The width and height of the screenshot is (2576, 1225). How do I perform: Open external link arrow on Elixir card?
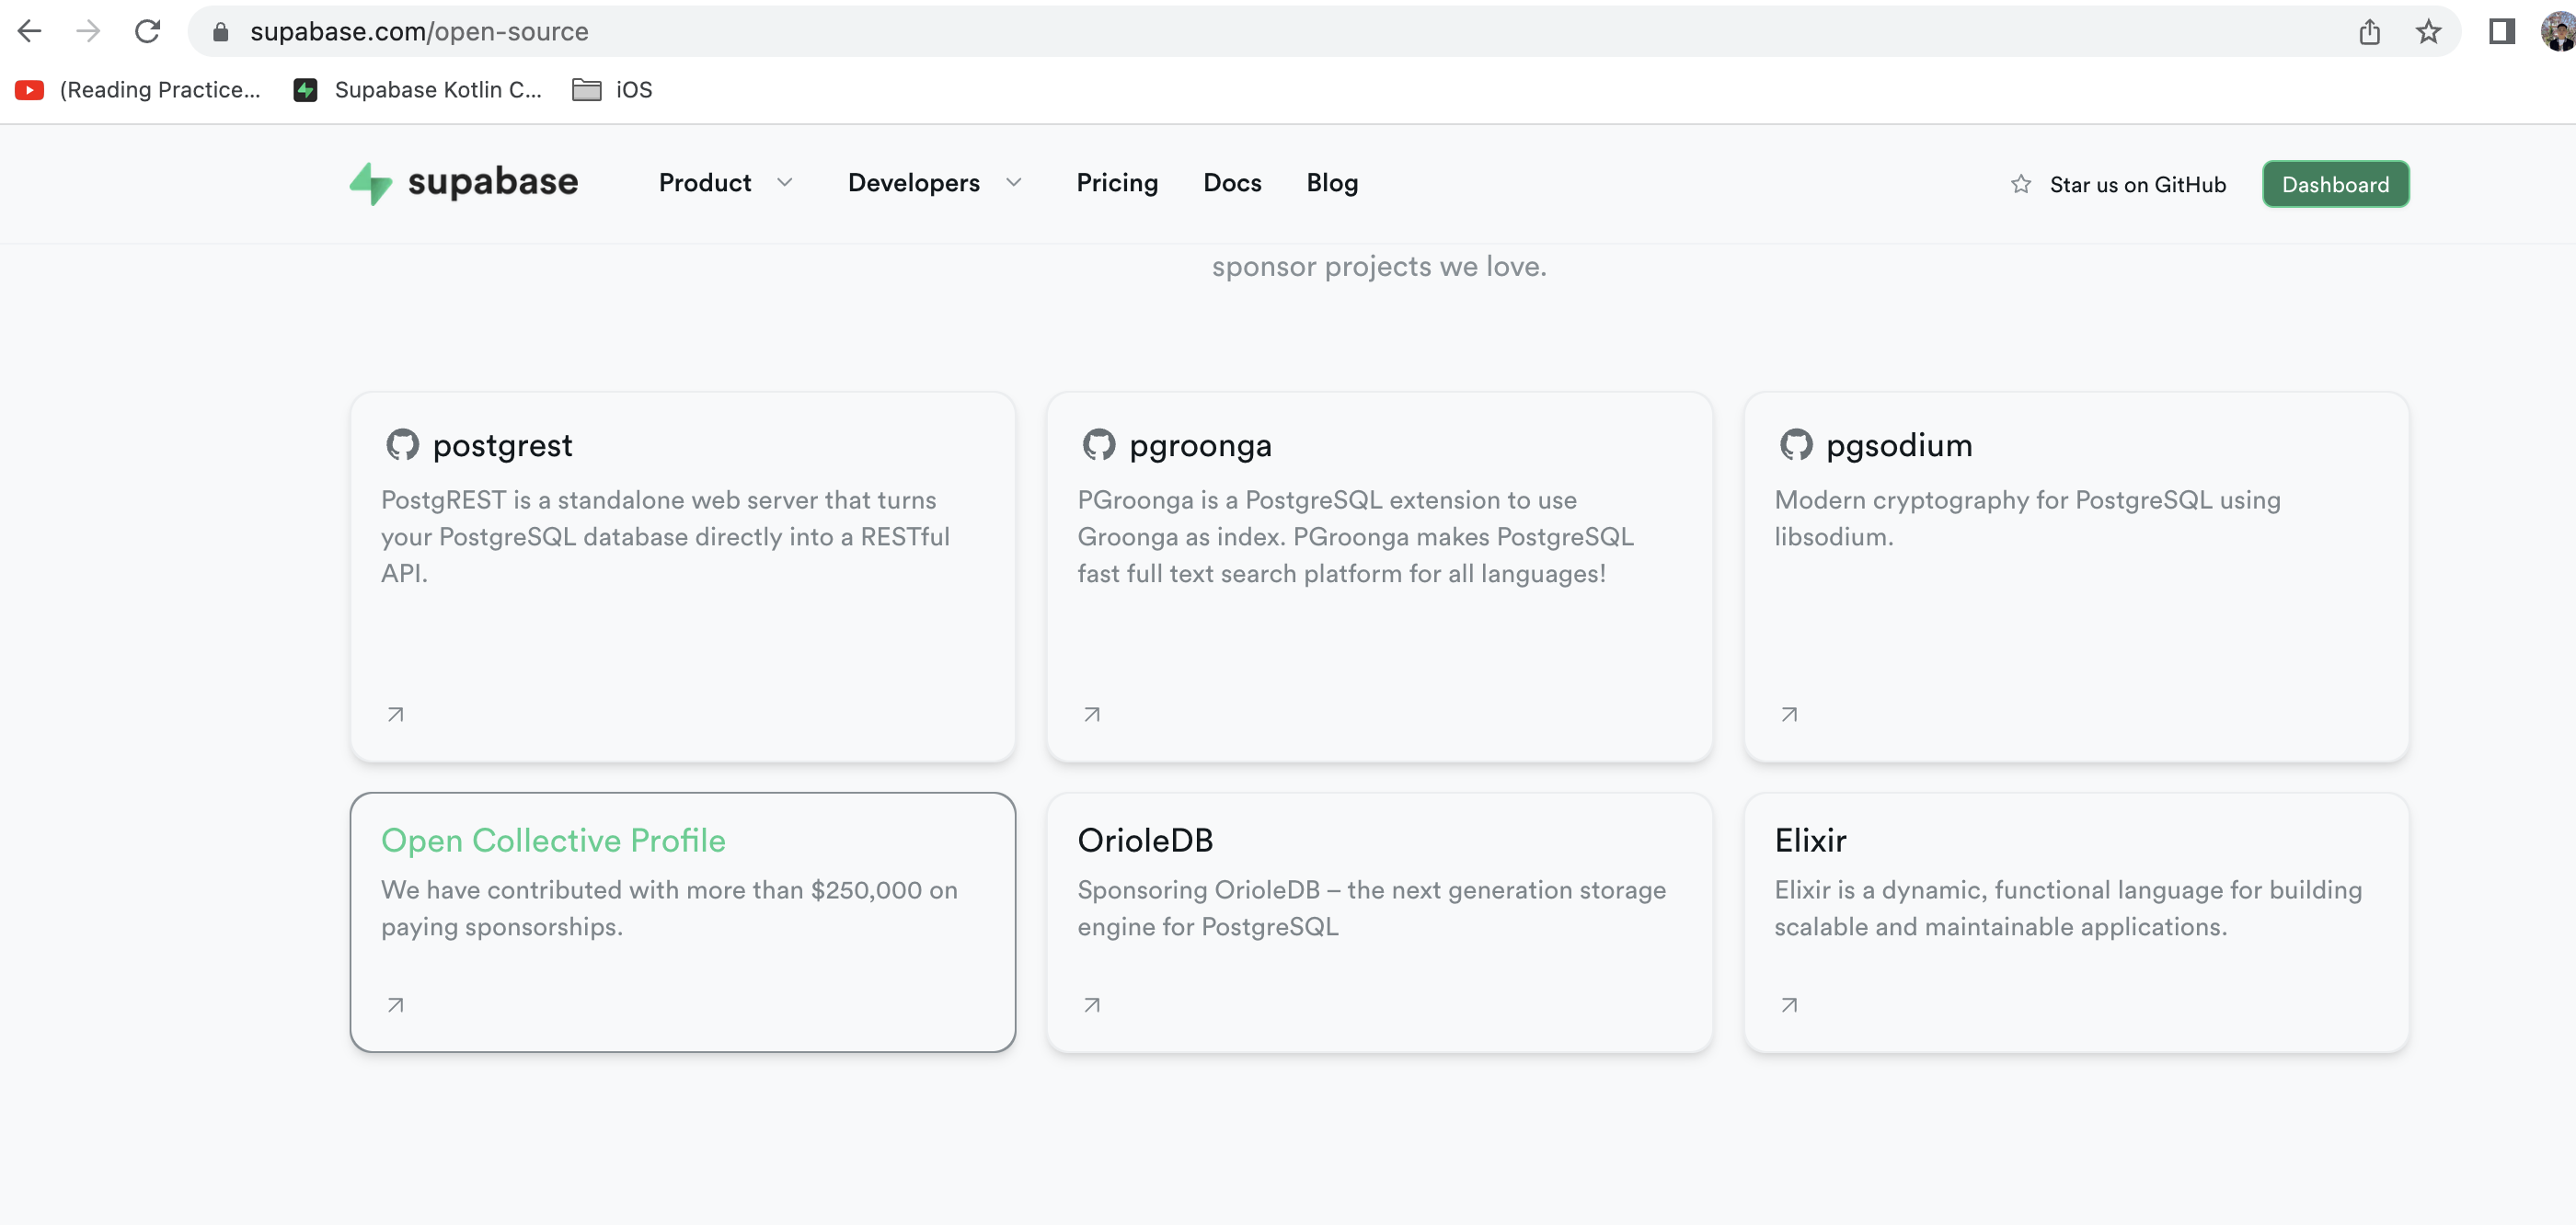tap(1789, 1005)
